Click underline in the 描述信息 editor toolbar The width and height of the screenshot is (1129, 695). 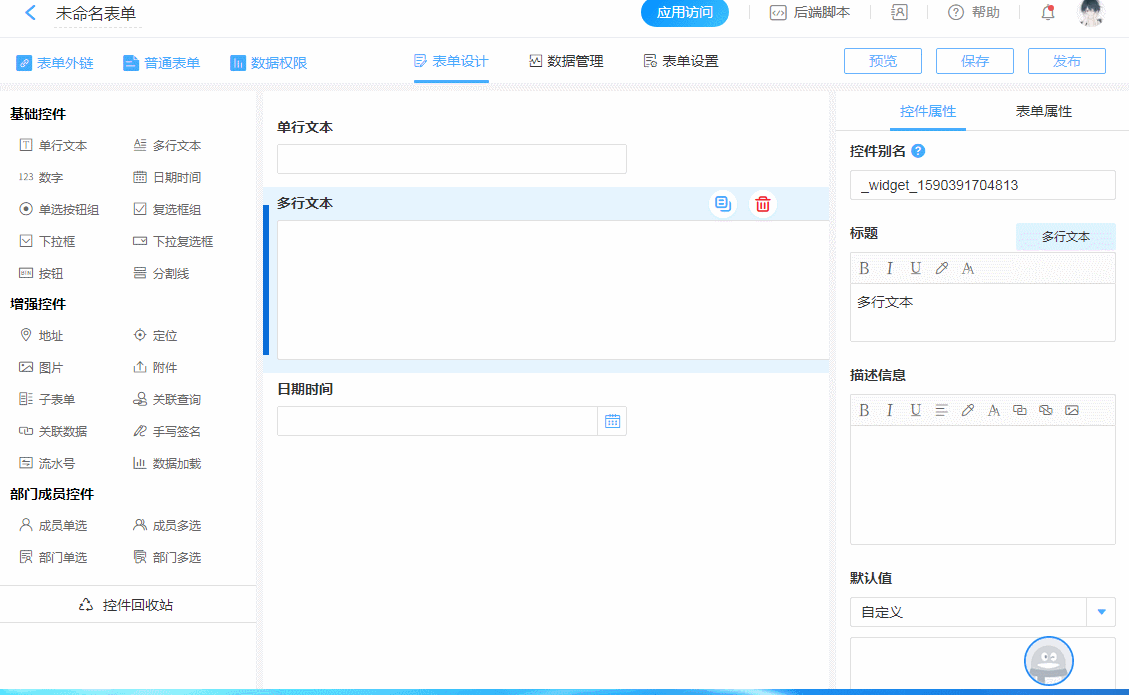[x=916, y=410]
